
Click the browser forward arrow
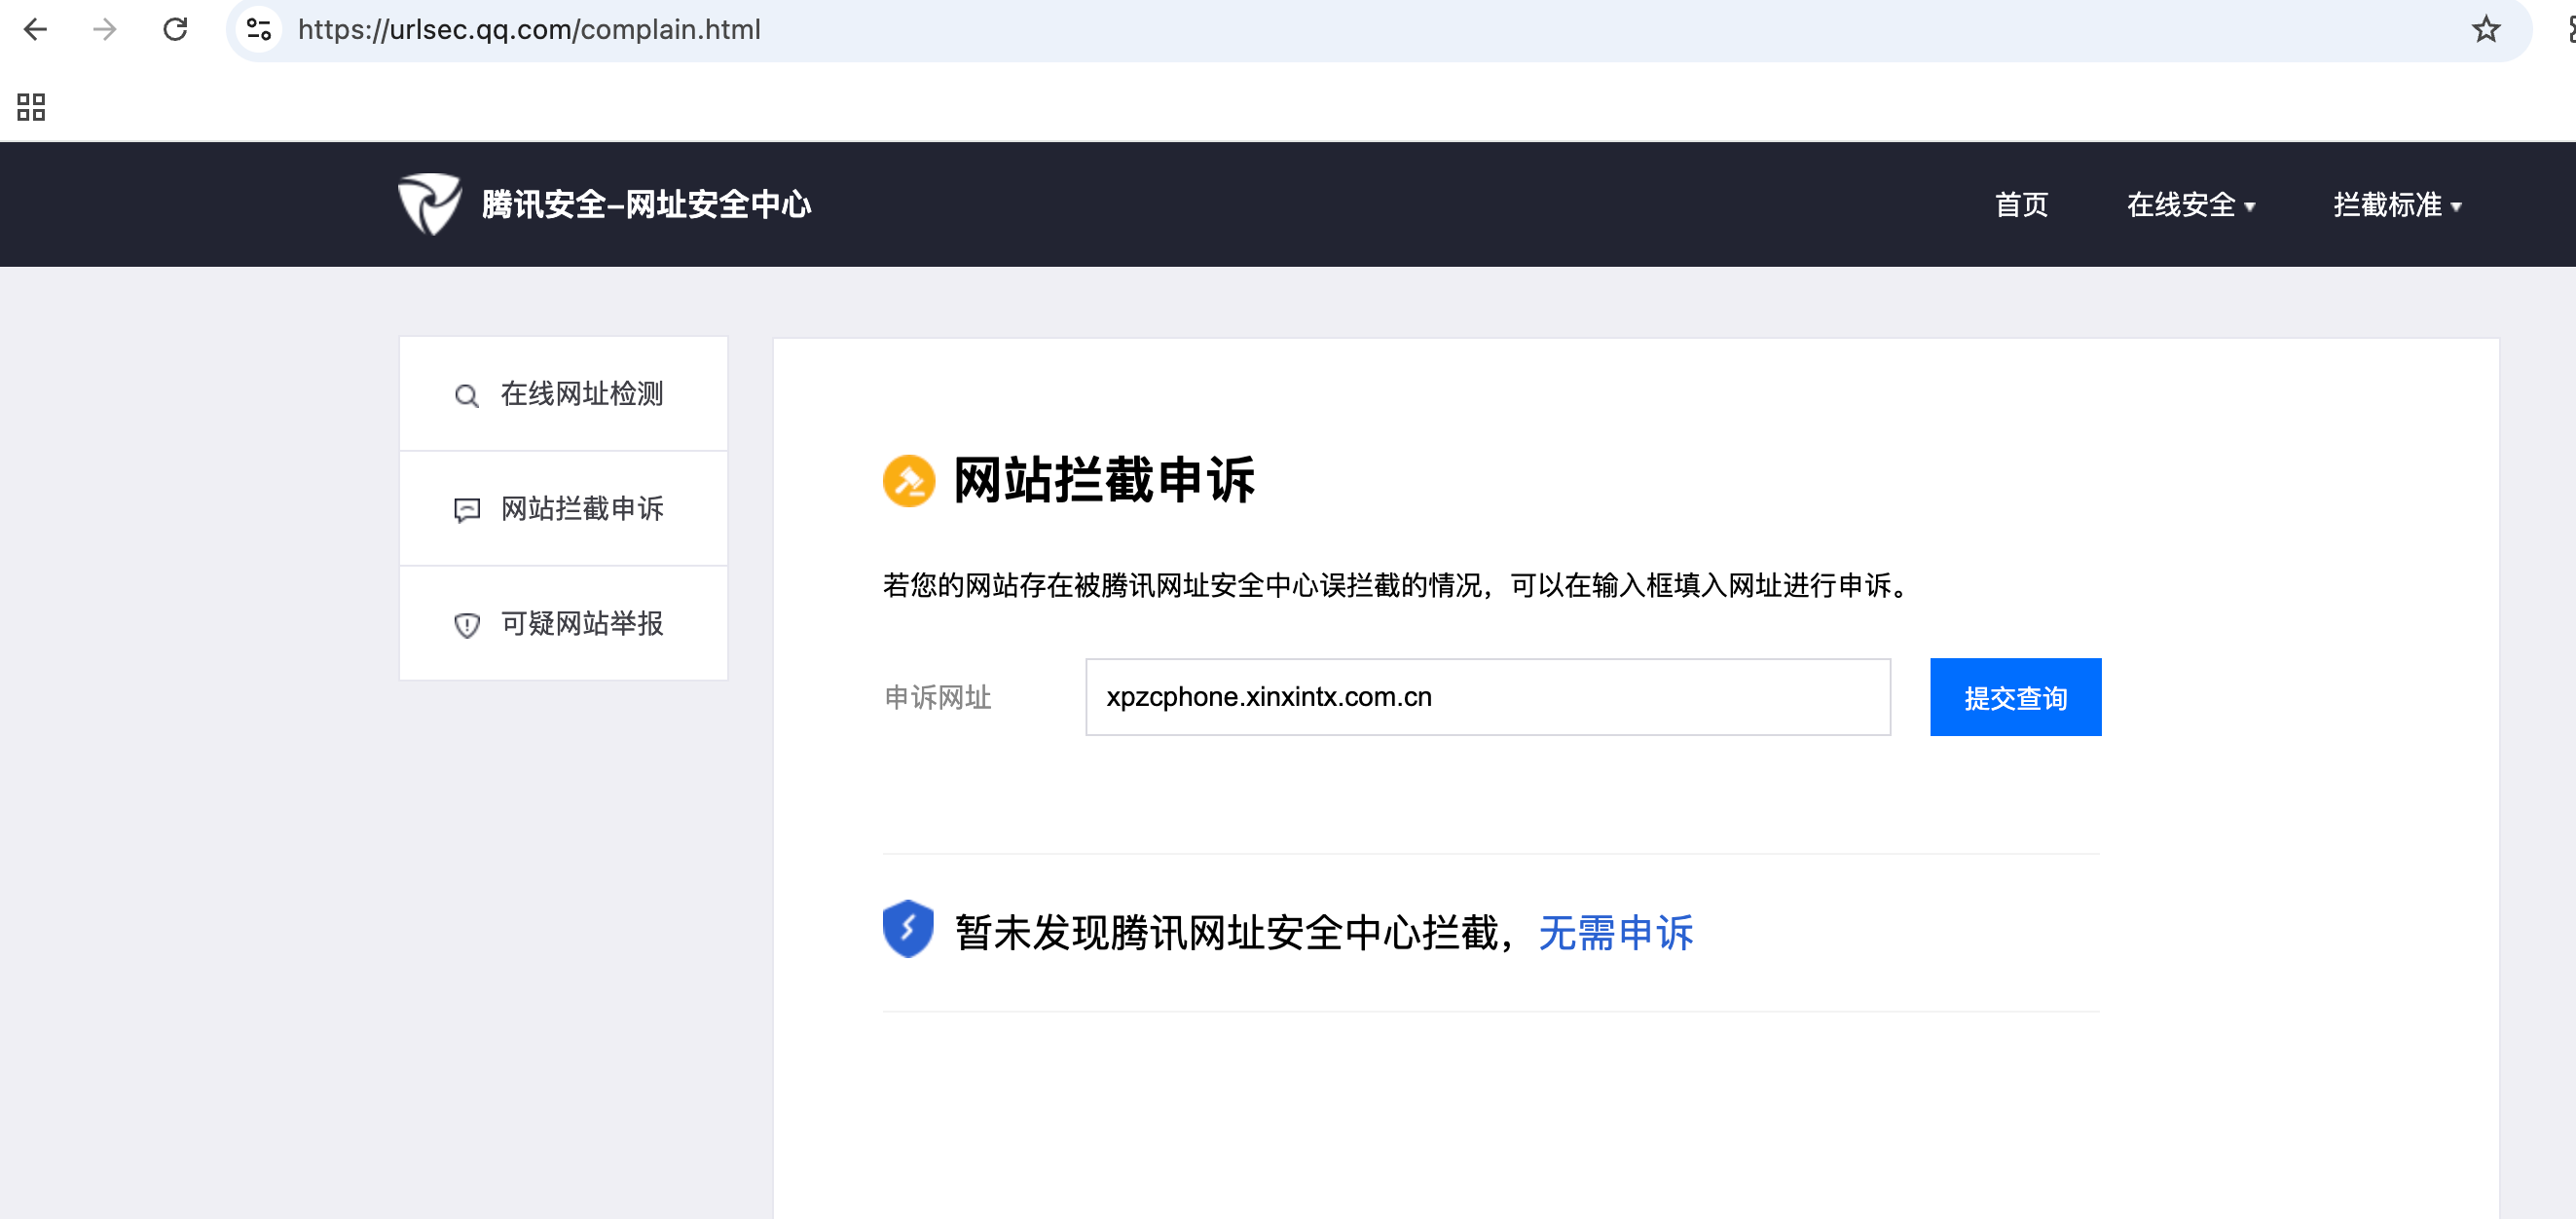(105, 29)
